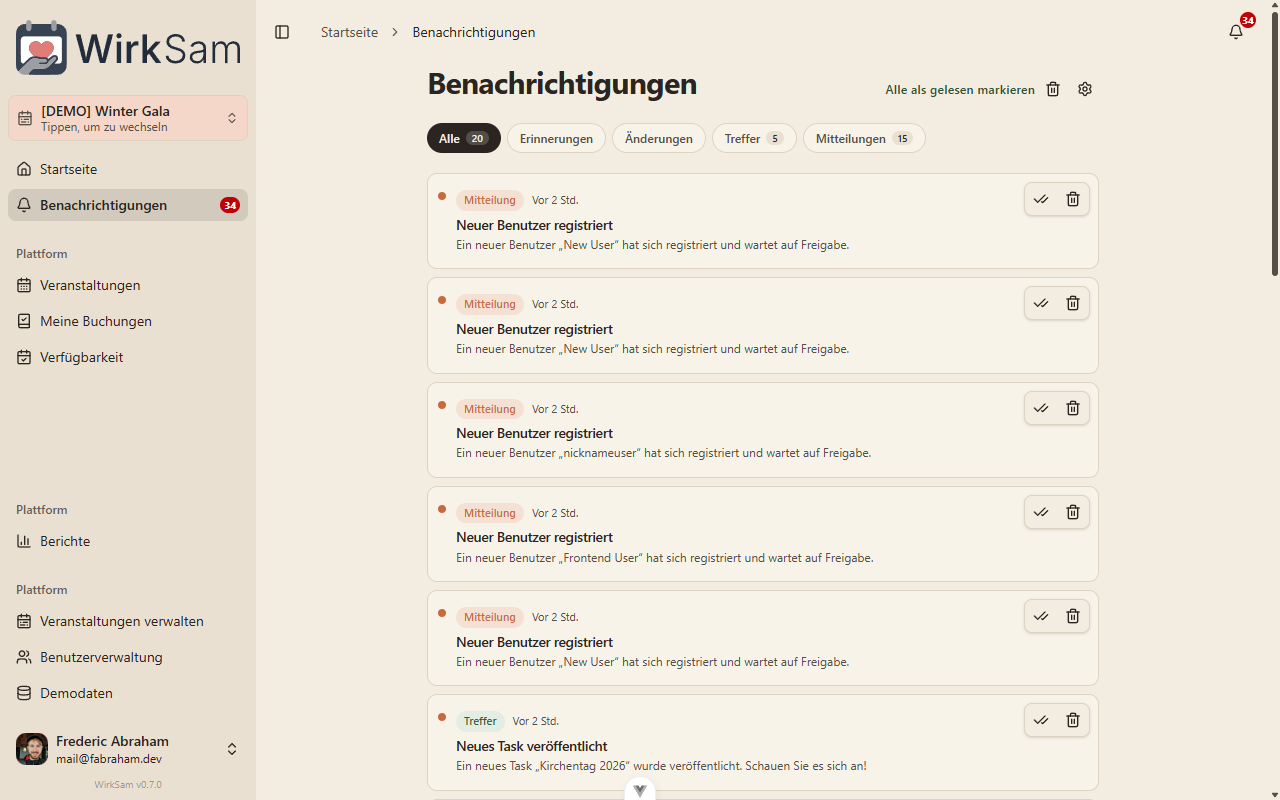Click the Benachrichtigungen breadcrumb text
The width and height of the screenshot is (1280, 800).
tap(474, 32)
